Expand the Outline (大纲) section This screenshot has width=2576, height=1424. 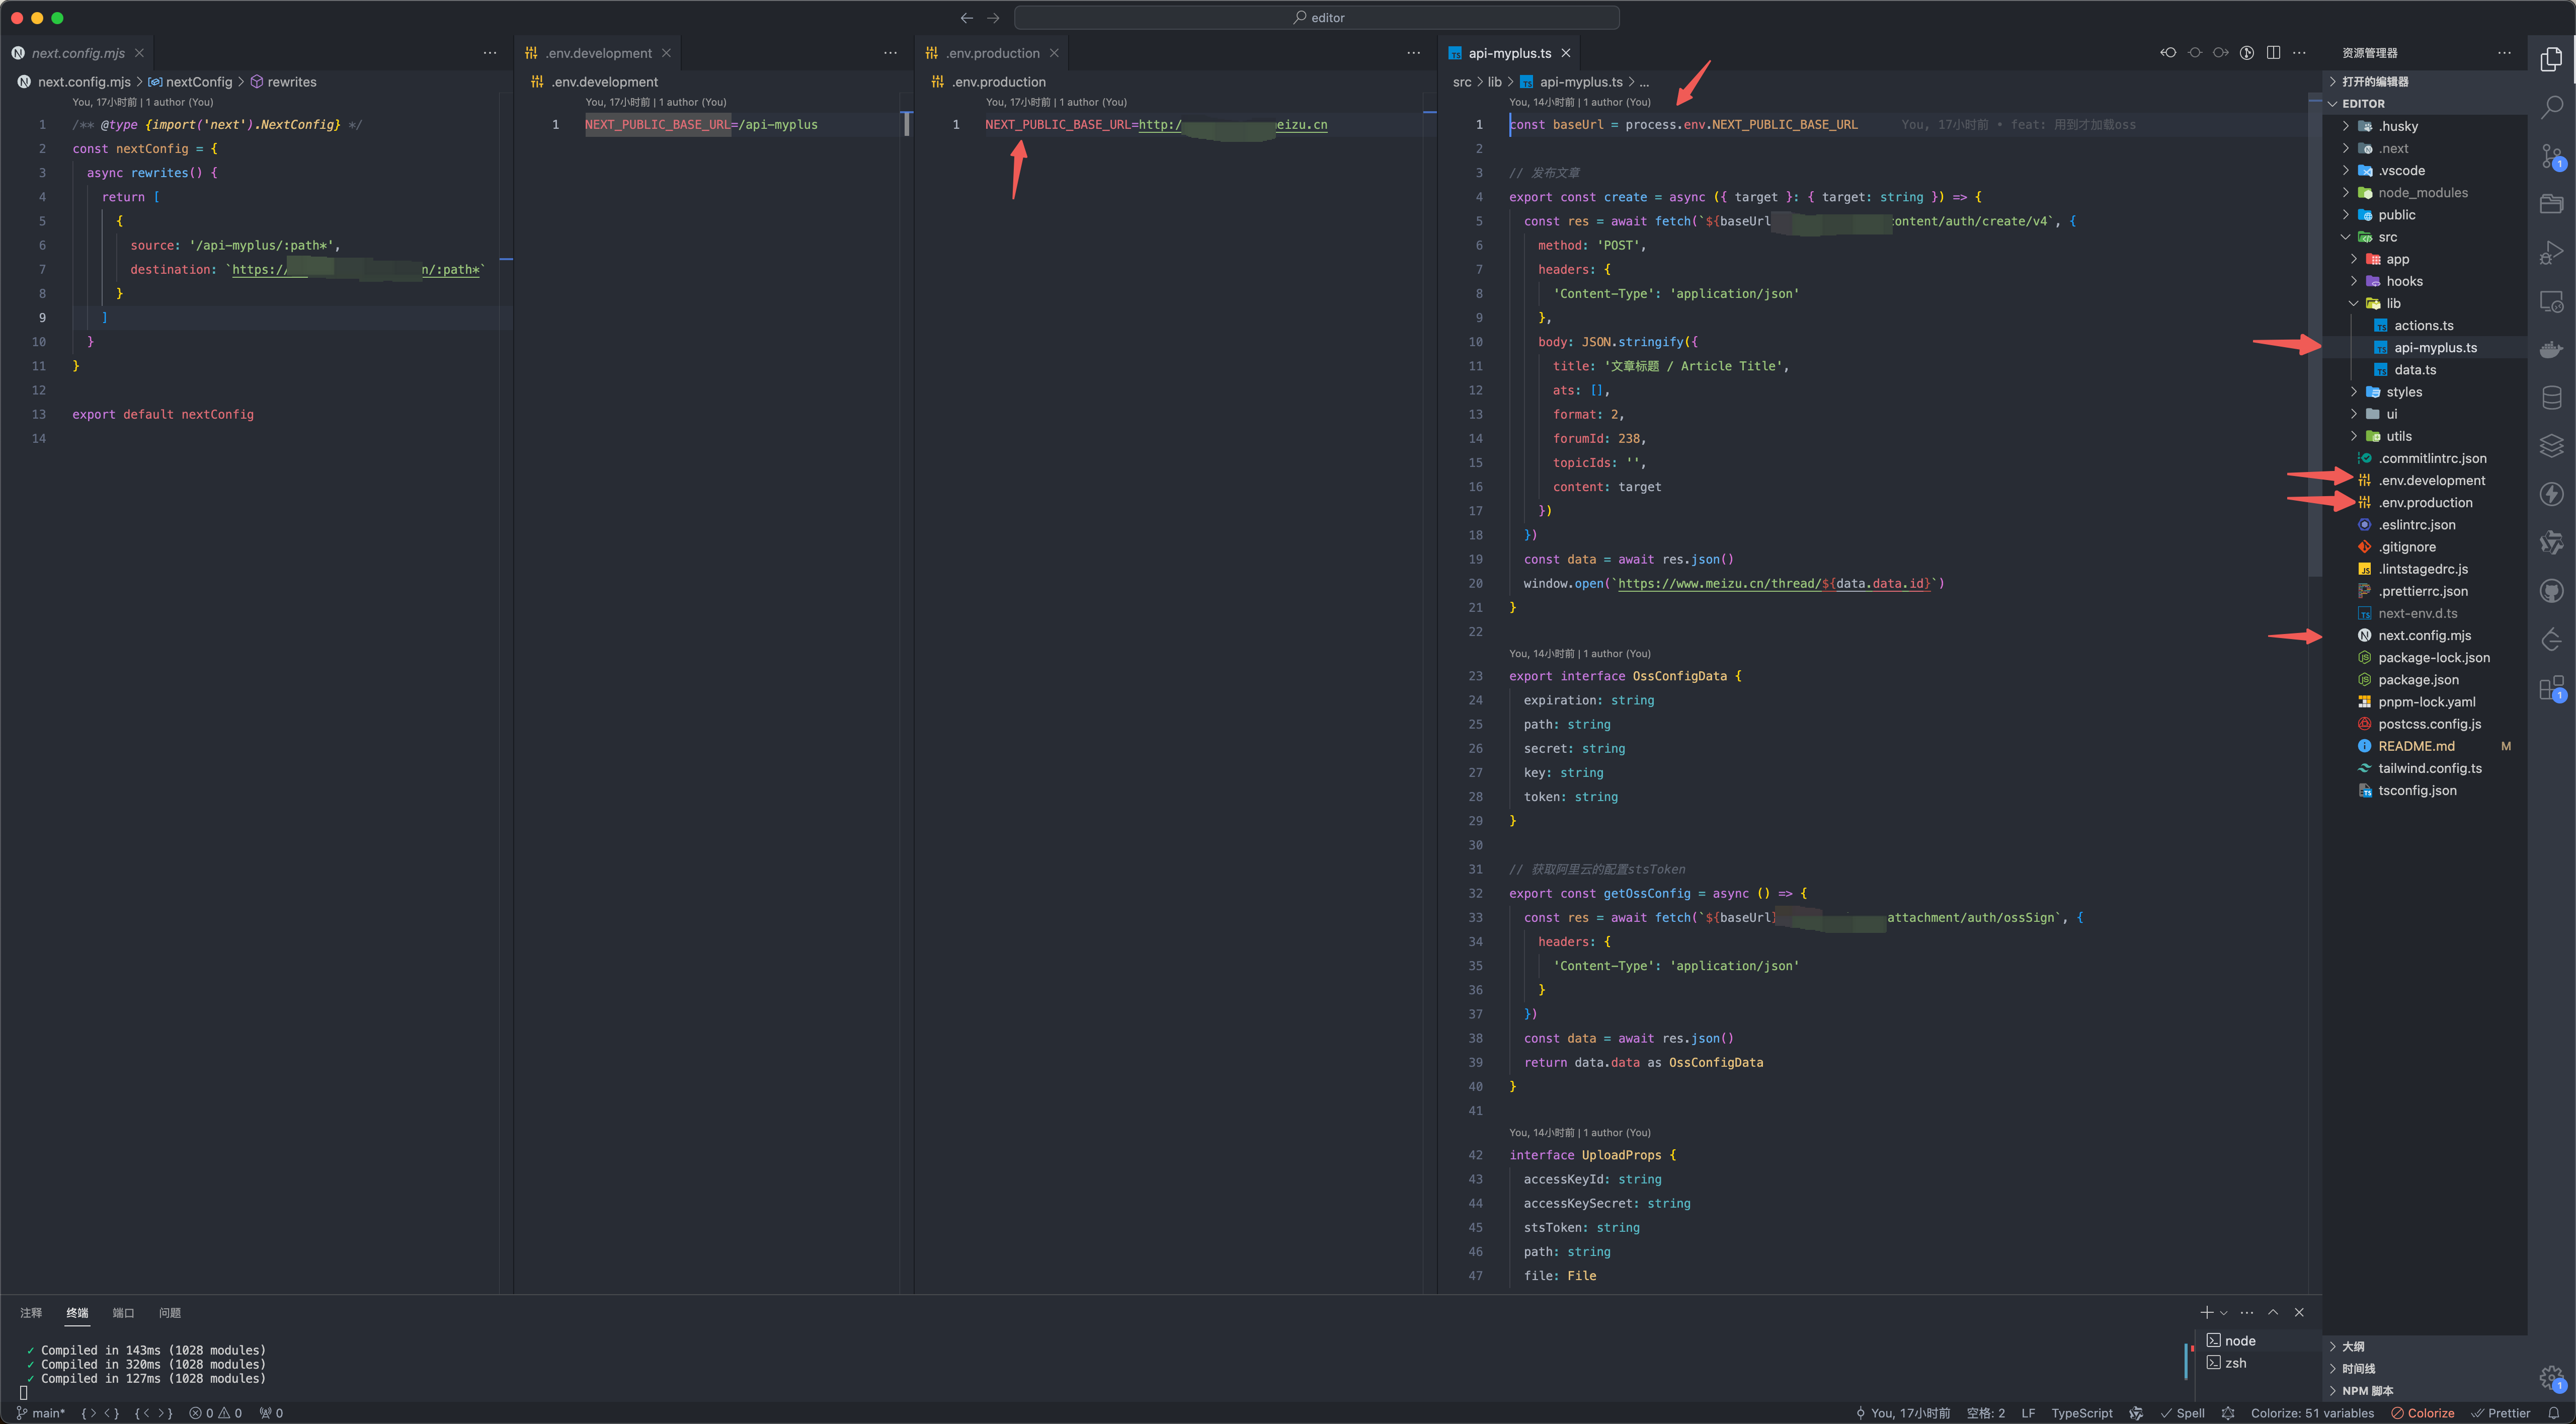click(2424, 1346)
